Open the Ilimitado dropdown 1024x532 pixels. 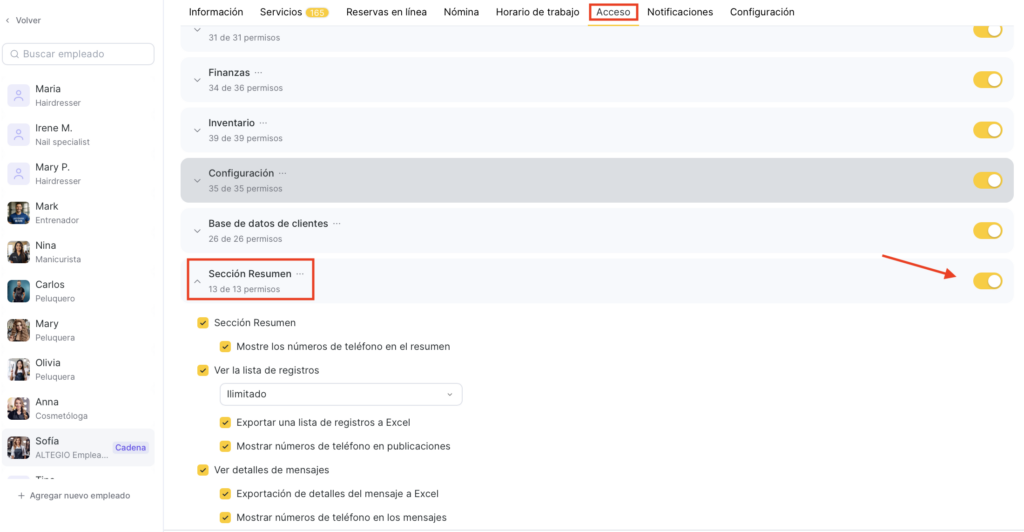341,395
